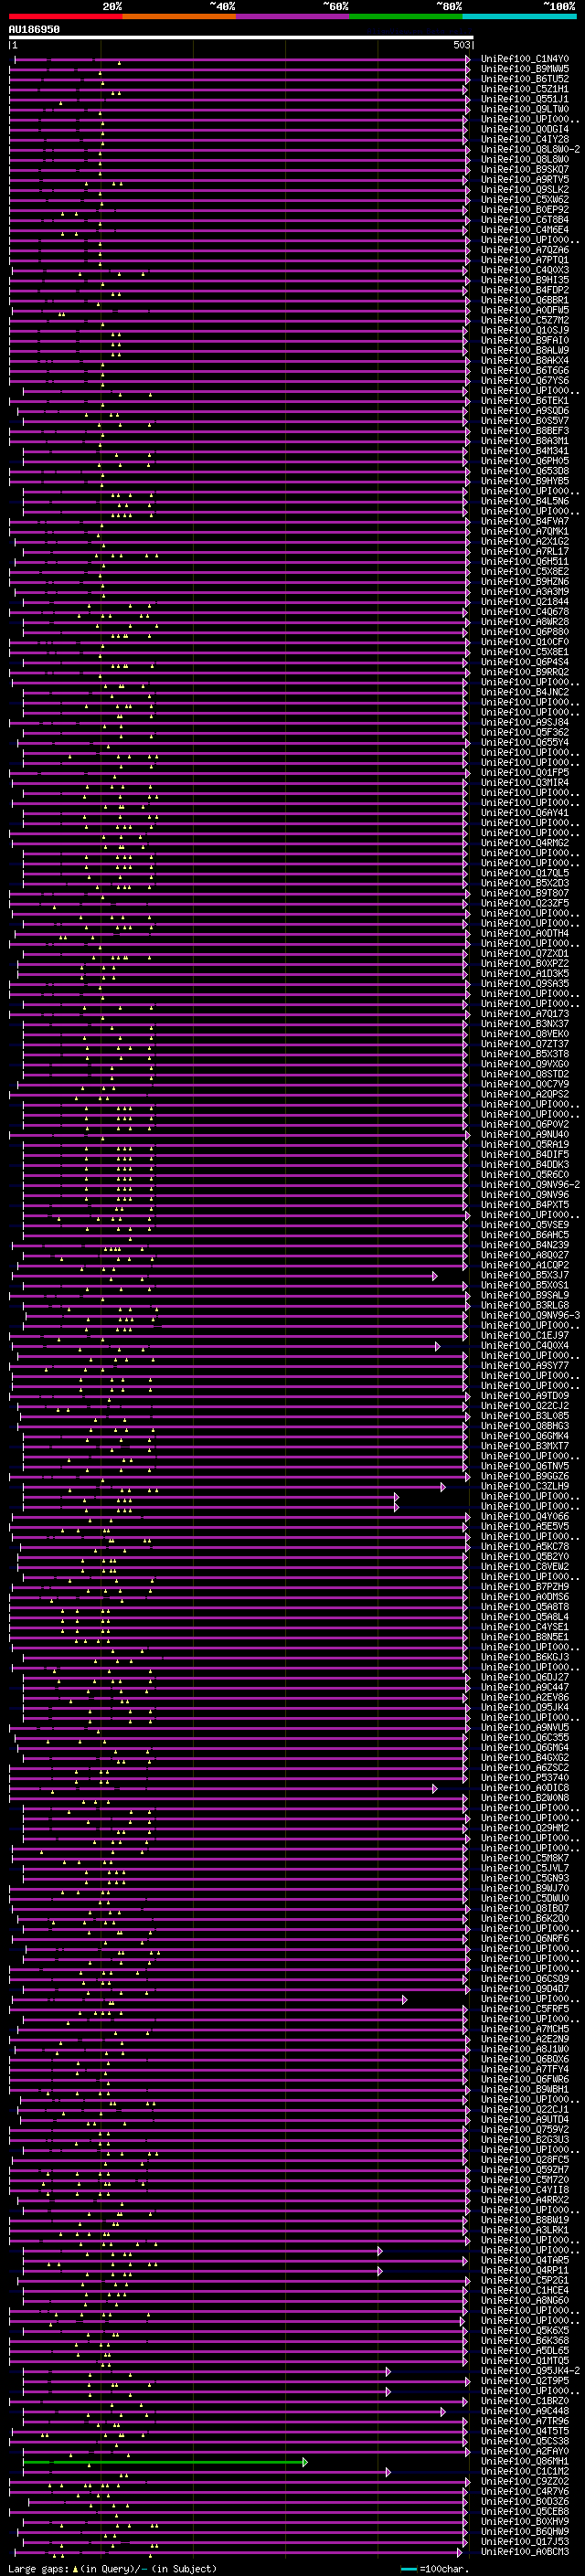This screenshot has width=585, height=2576.
Task: Click the orange ~40% identity color bar
Action: [x=179, y=16]
